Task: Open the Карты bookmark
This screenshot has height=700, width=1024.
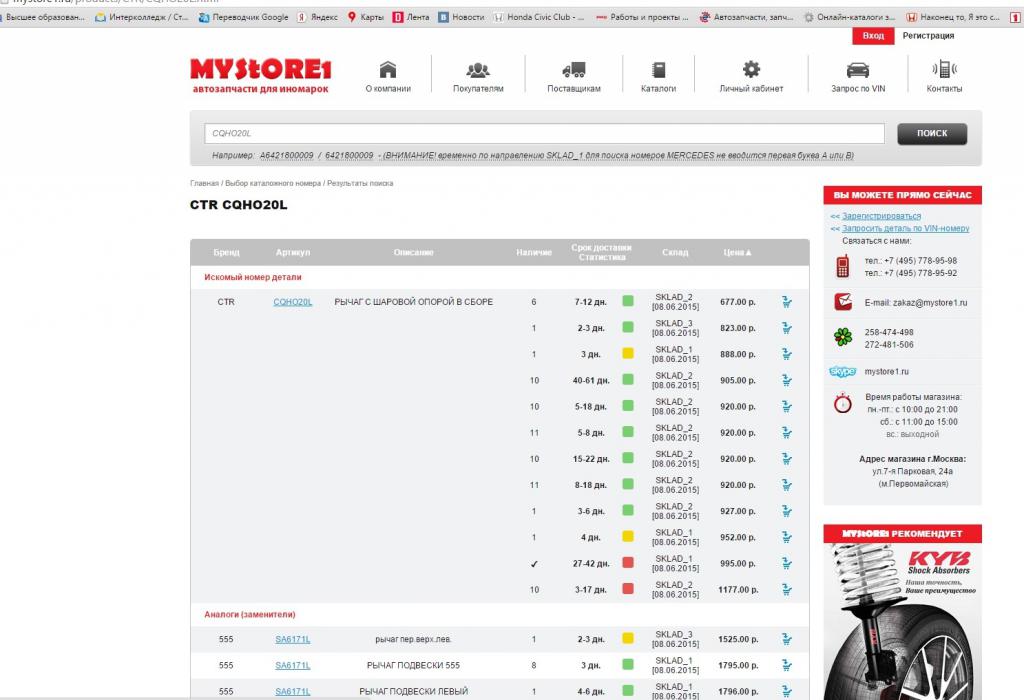Action: coord(366,18)
